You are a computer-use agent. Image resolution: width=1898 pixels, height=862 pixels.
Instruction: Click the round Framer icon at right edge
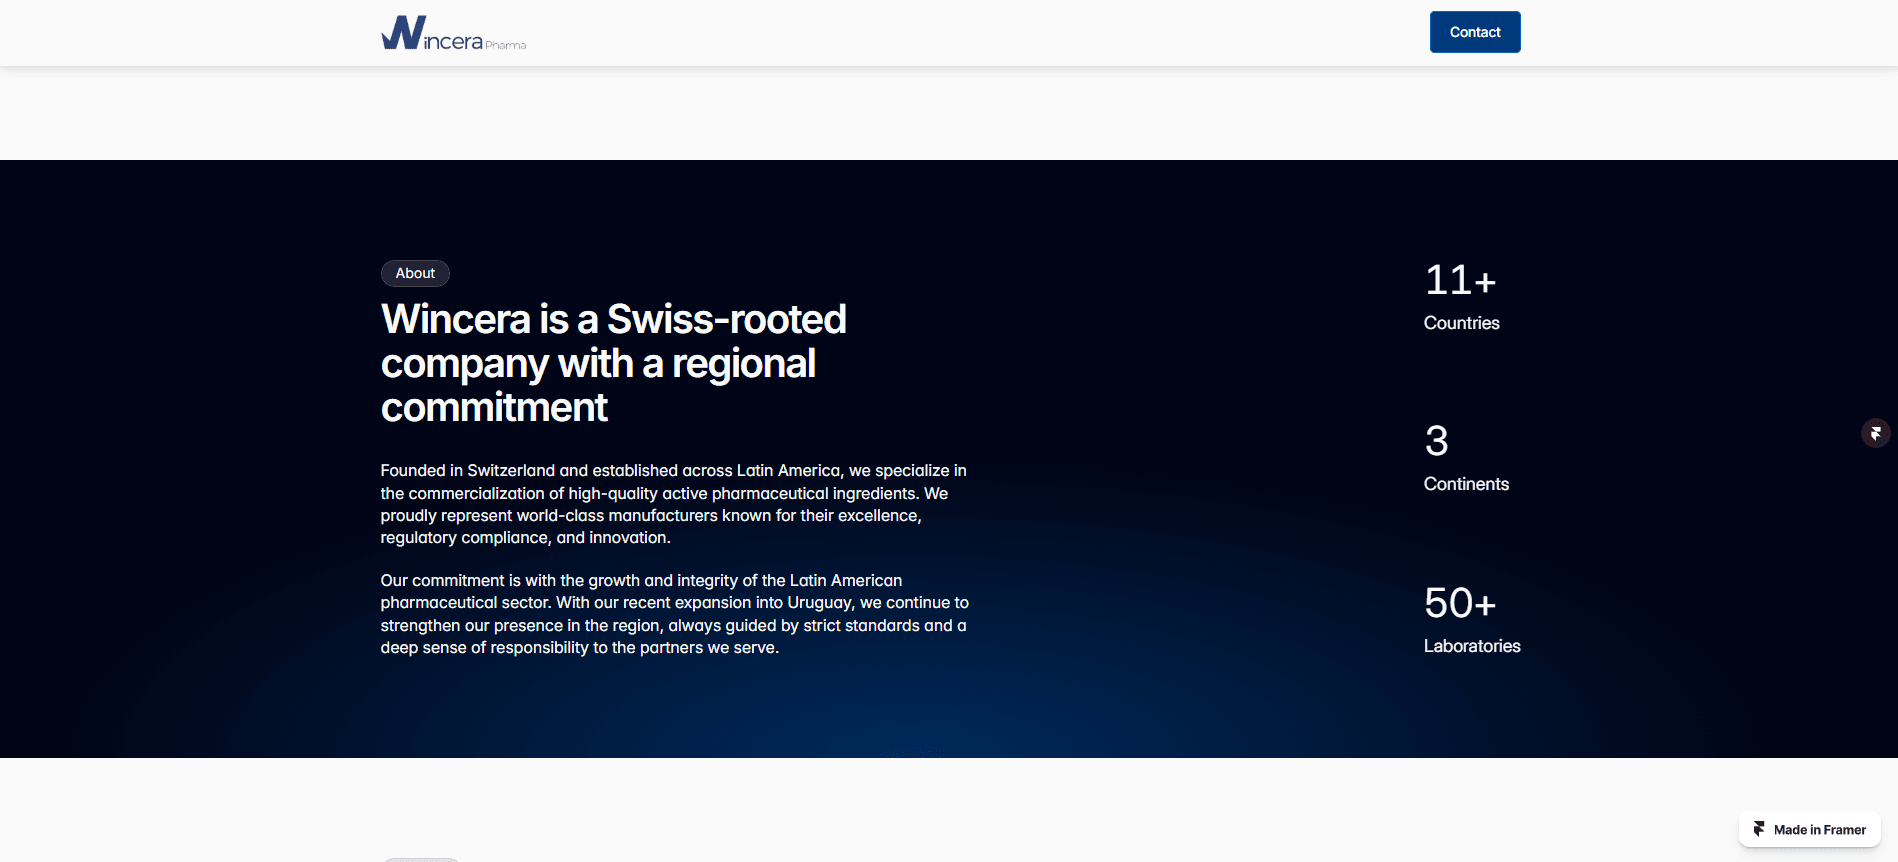1875,433
